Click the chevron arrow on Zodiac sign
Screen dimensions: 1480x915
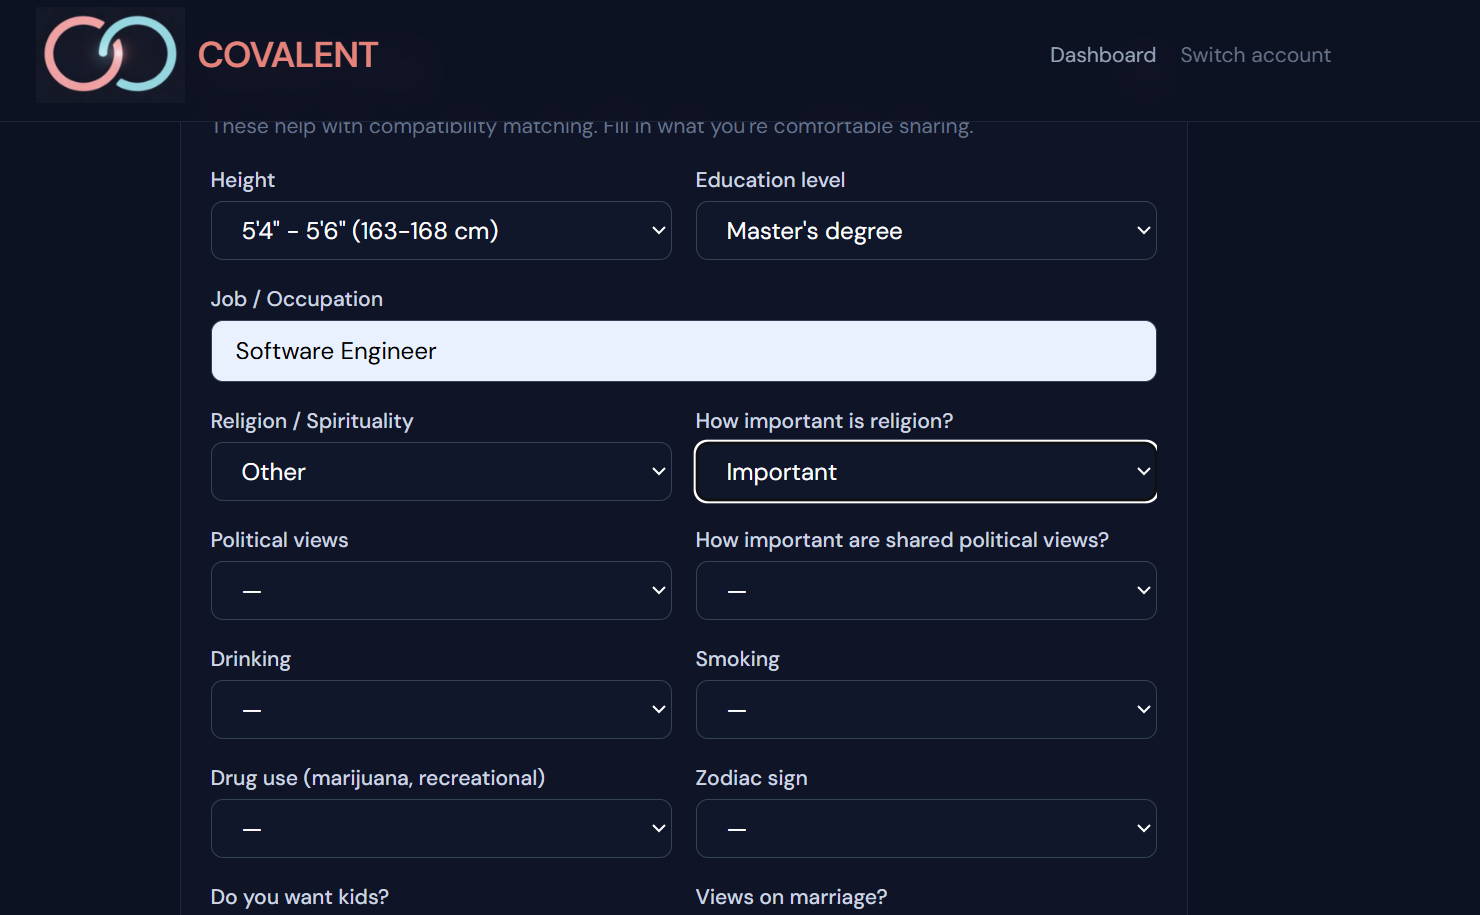(x=1144, y=829)
